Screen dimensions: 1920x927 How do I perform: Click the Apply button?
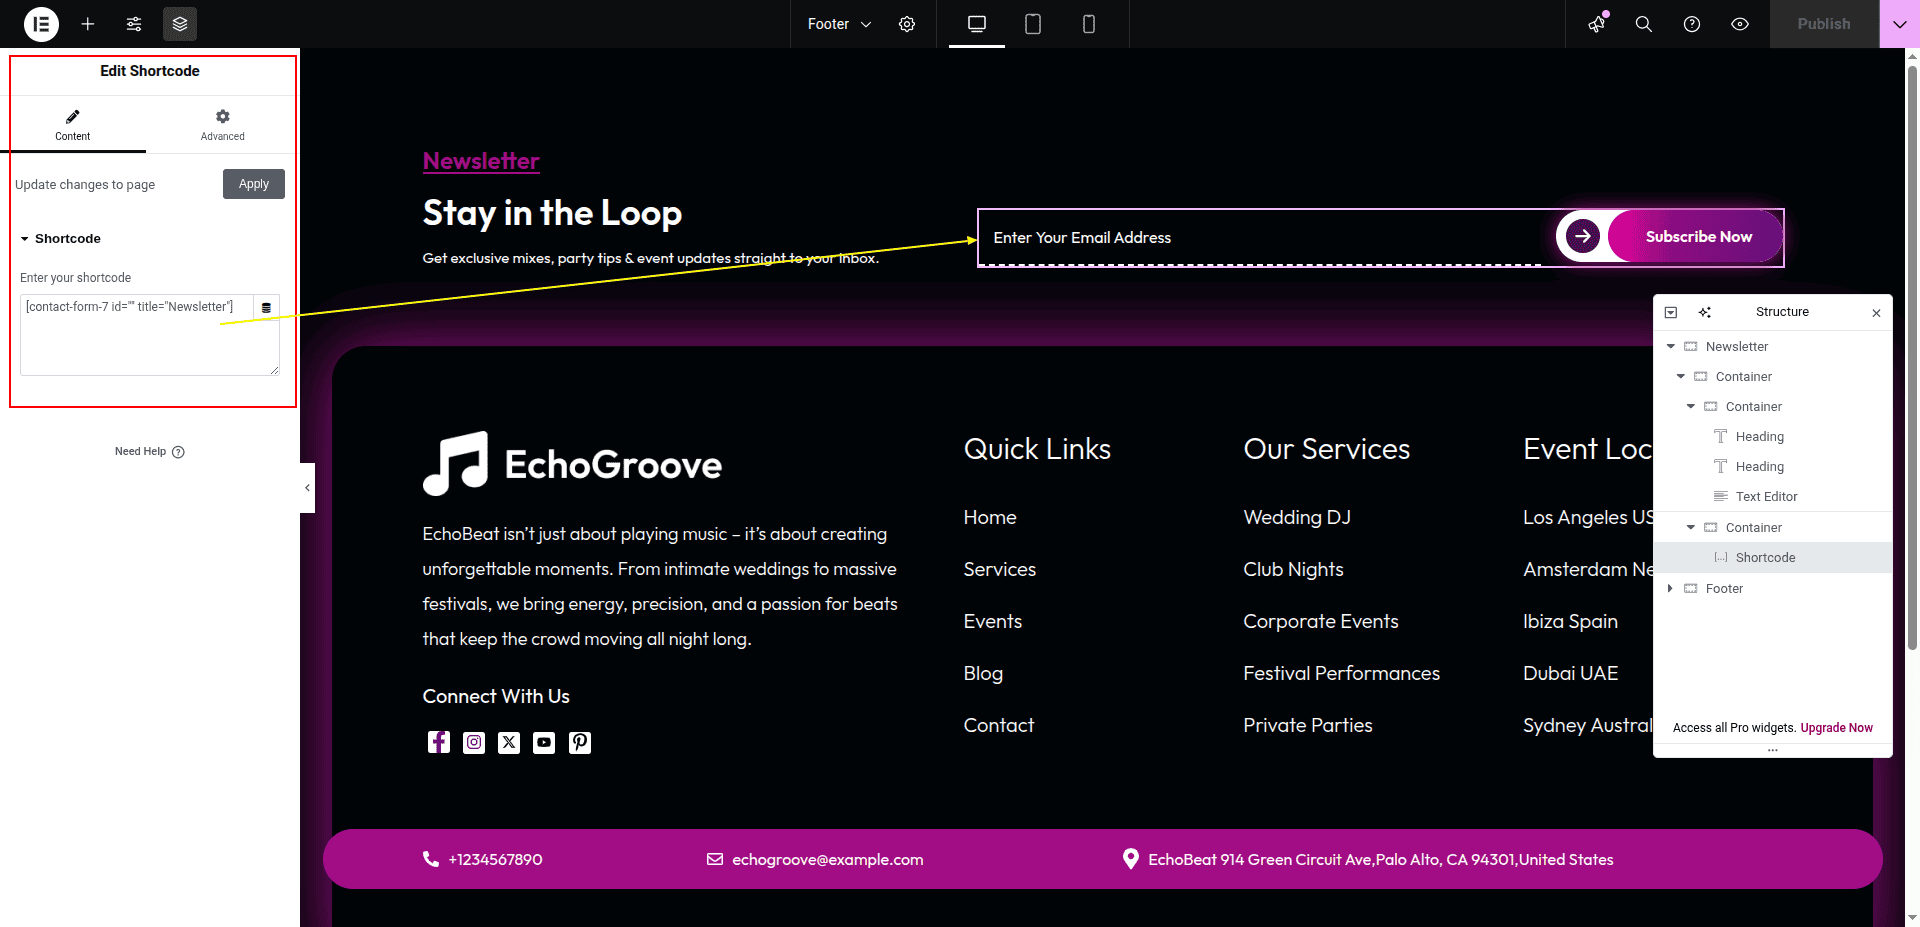click(x=253, y=184)
